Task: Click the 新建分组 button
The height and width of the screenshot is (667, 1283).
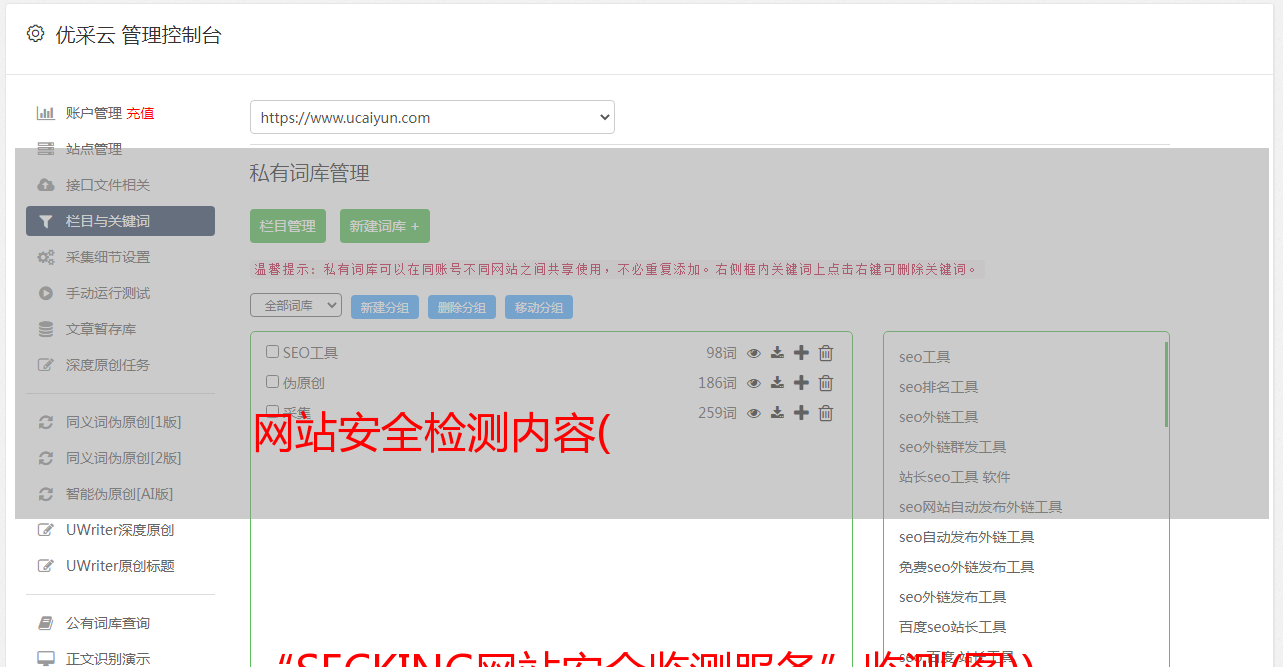Action: click(x=385, y=307)
